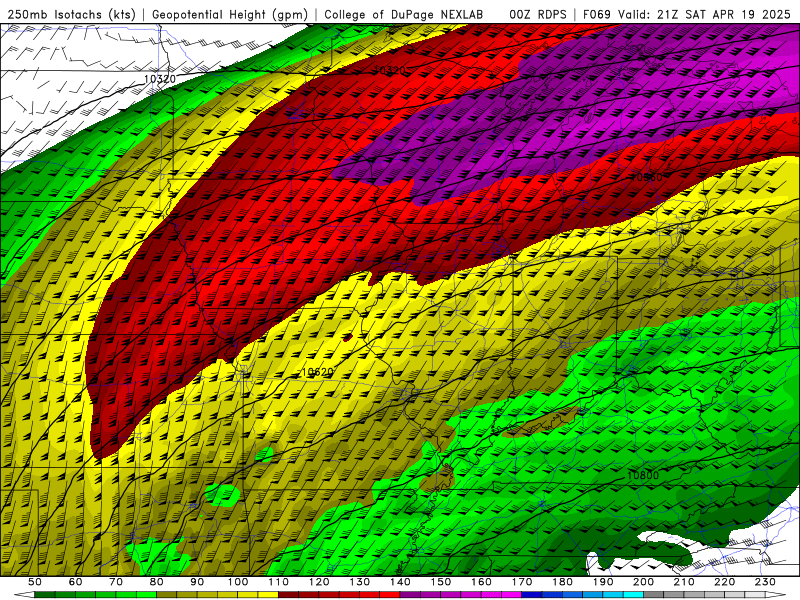Click the '10560' height contour label

646,177
